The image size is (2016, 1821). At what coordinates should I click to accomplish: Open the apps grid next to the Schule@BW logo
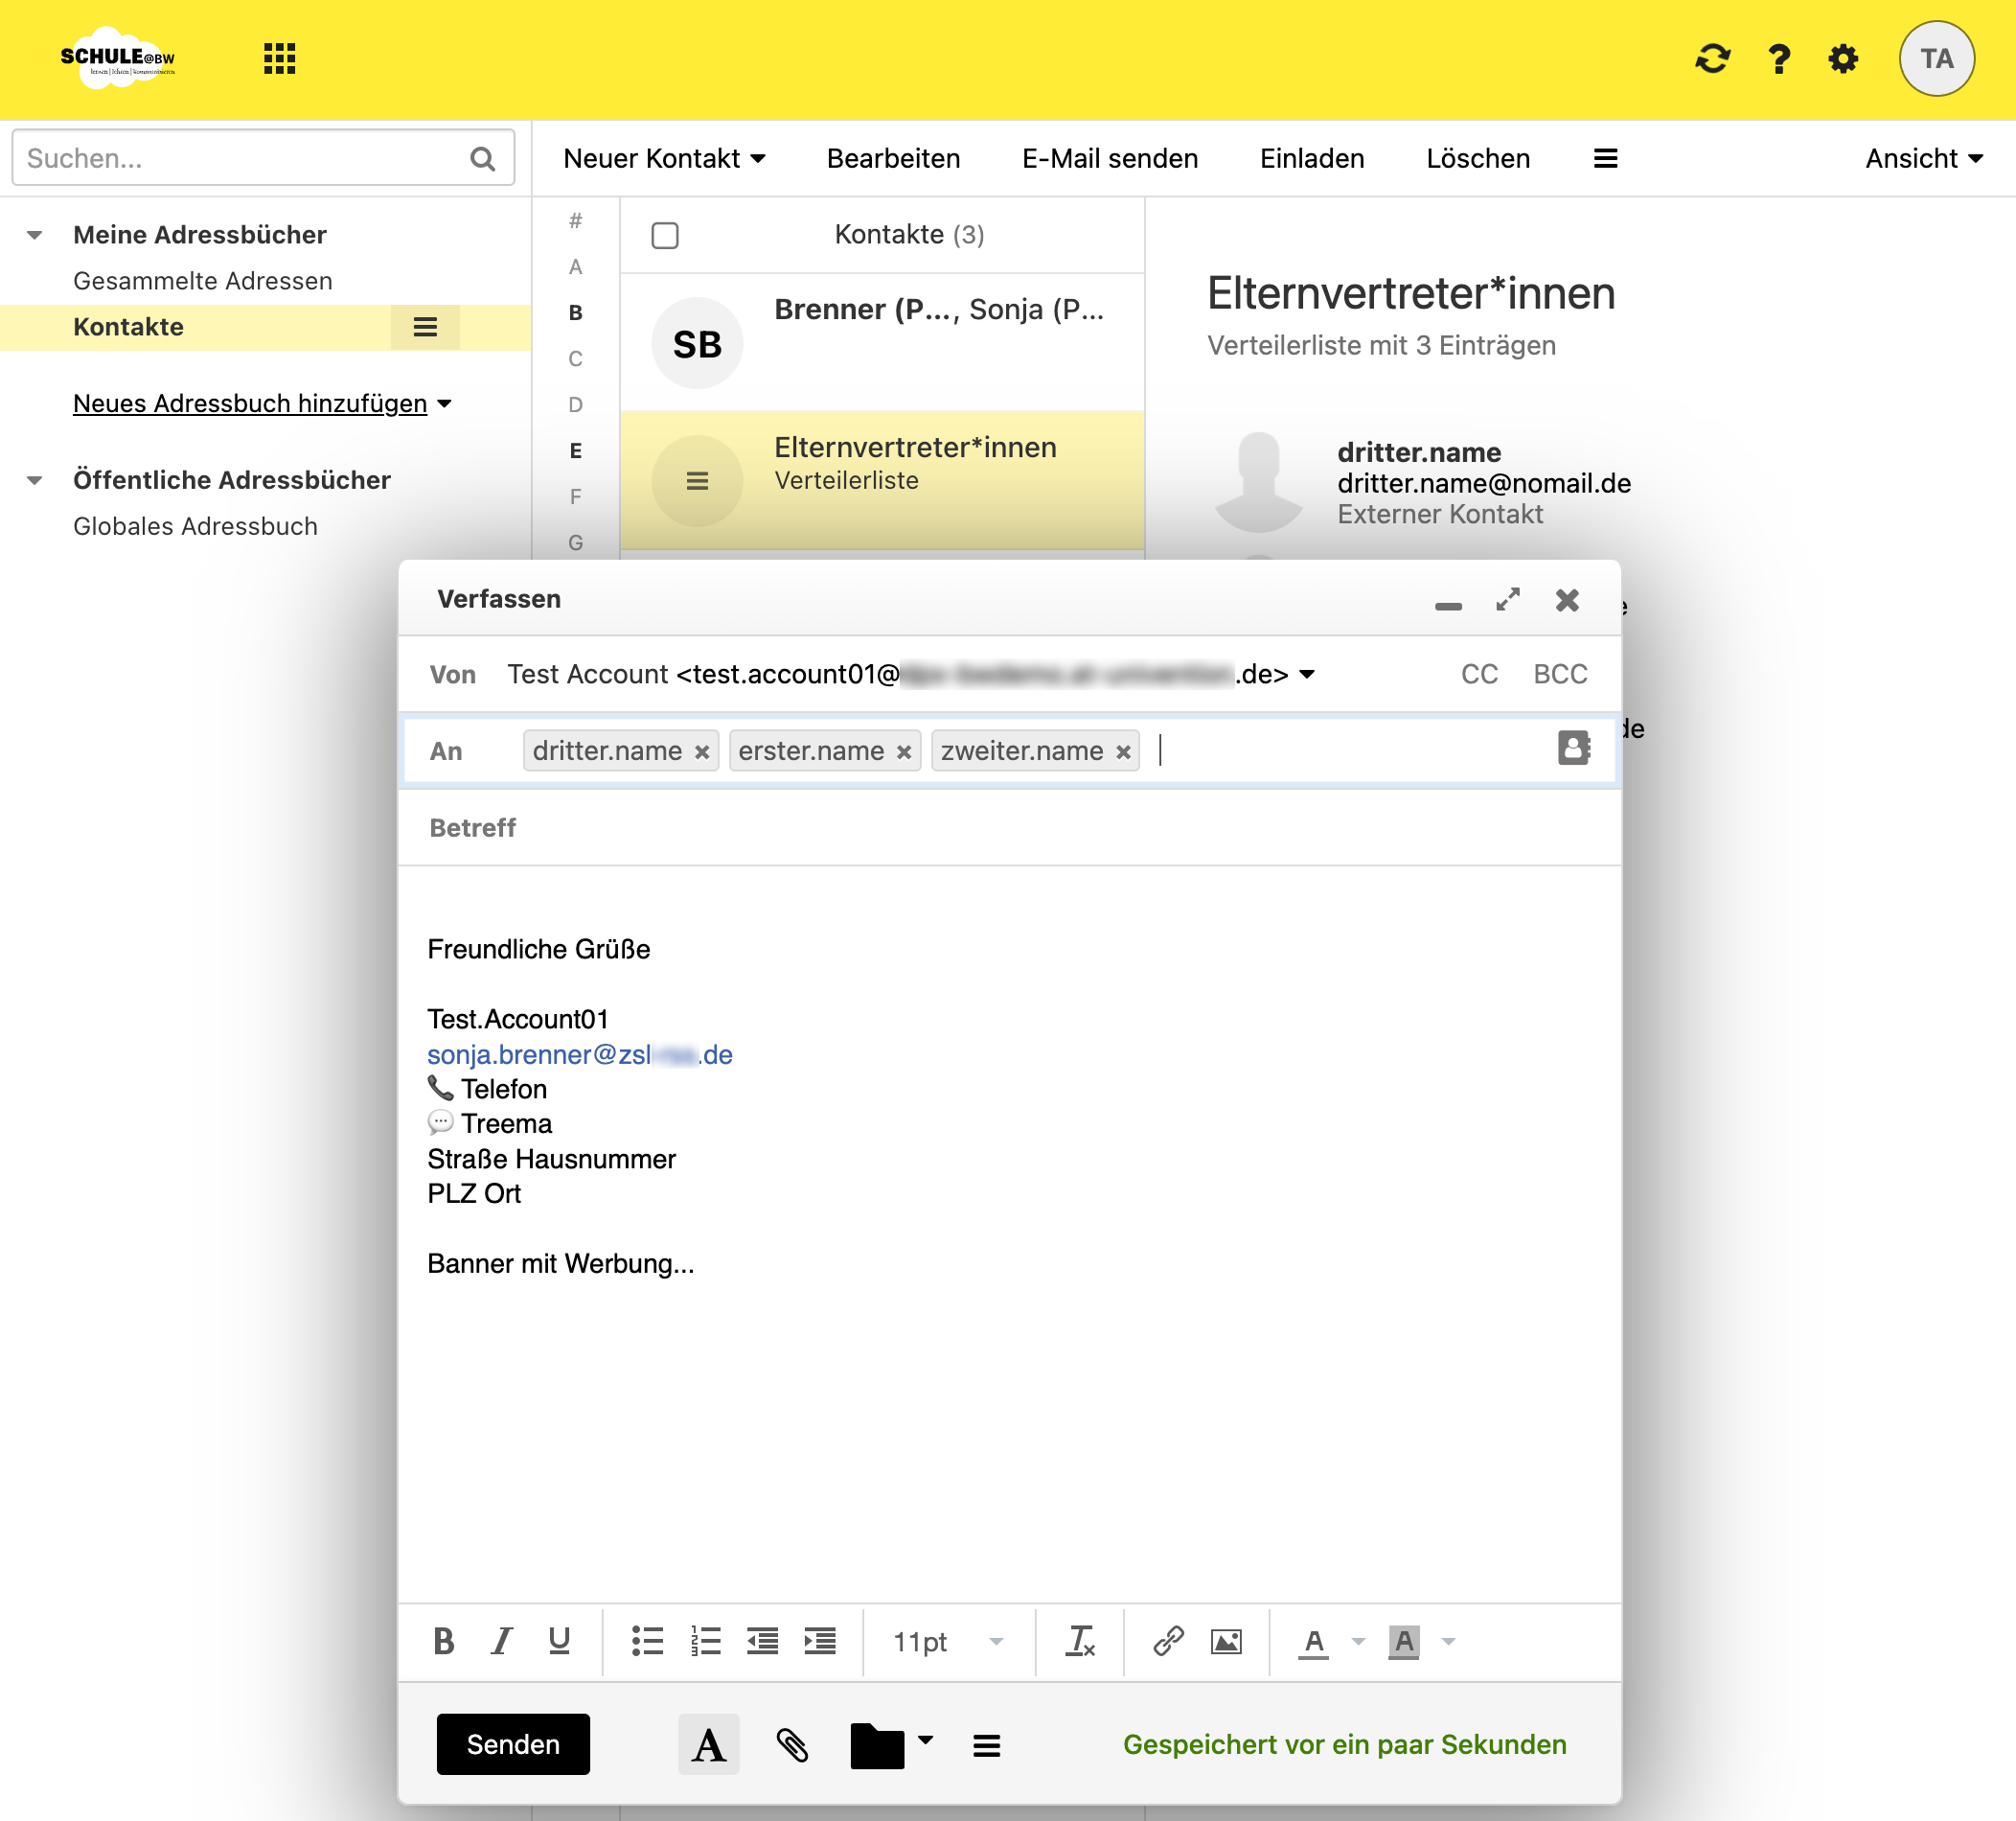(279, 59)
